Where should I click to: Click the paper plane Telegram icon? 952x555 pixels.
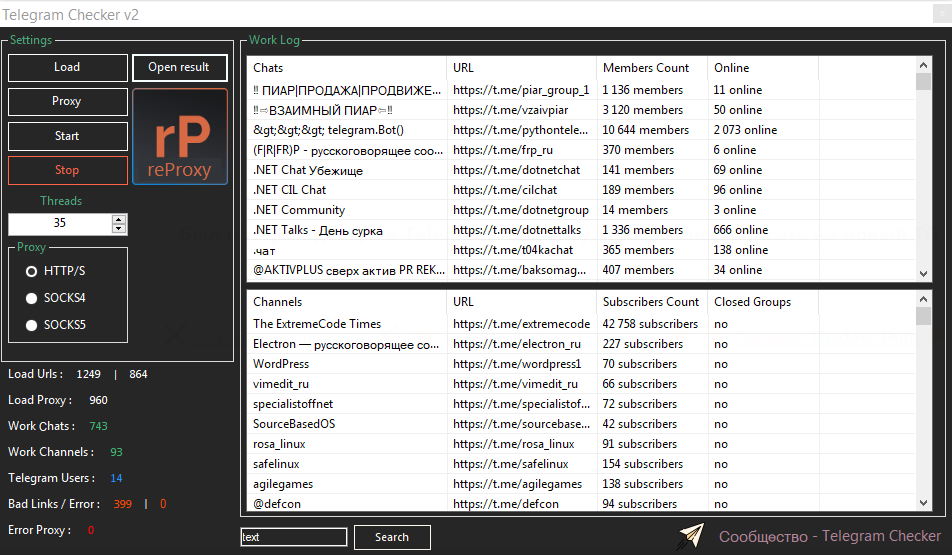tap(692, 536)
